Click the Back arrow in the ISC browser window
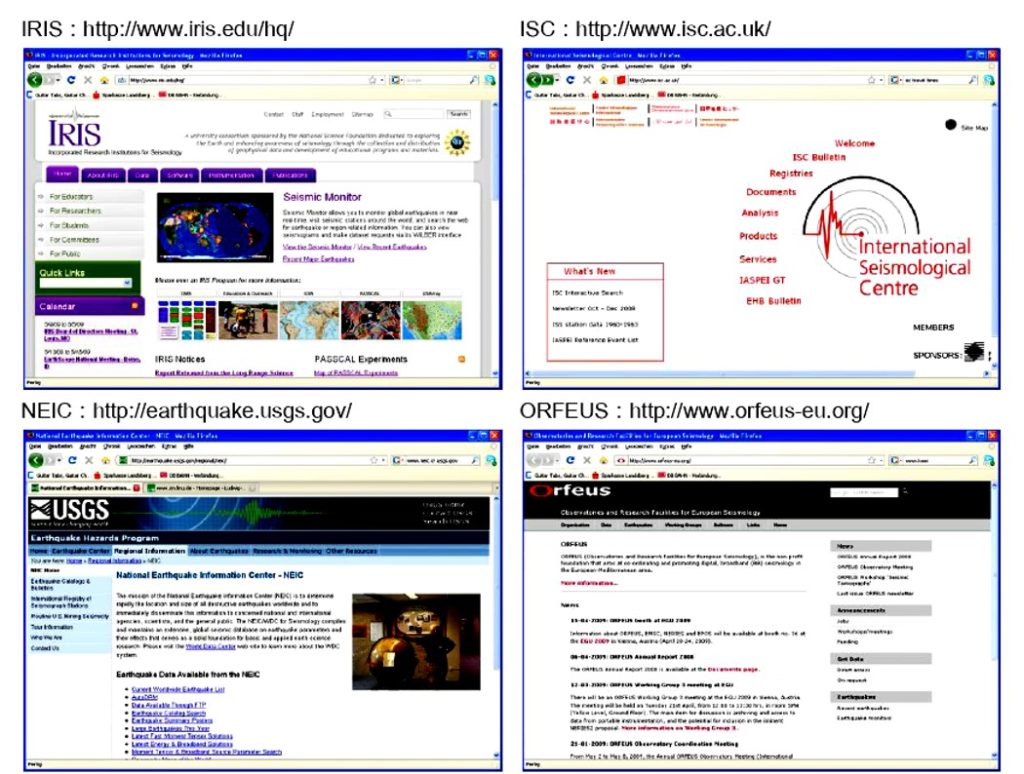 click(534, 80)
